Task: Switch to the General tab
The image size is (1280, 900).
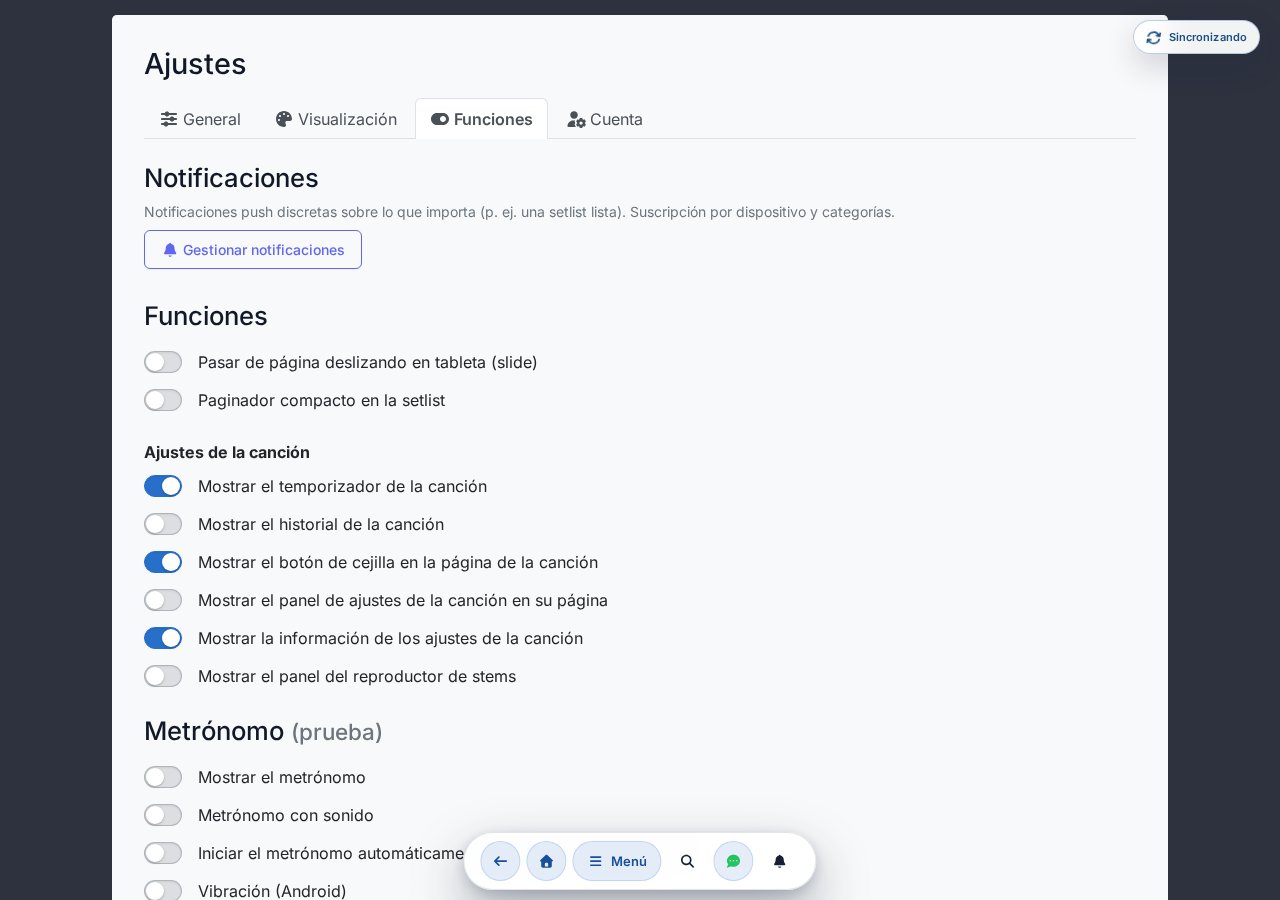Action: point(201,119)
